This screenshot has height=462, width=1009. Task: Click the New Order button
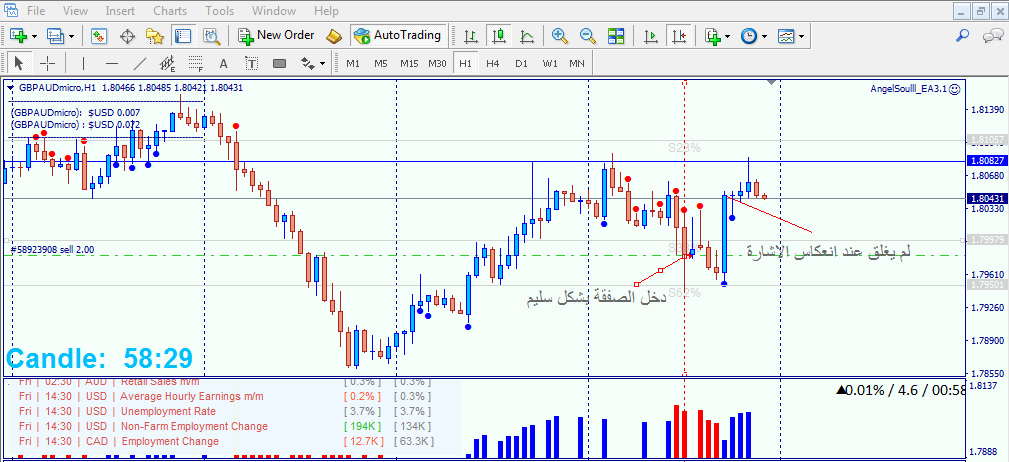point(276,36)
